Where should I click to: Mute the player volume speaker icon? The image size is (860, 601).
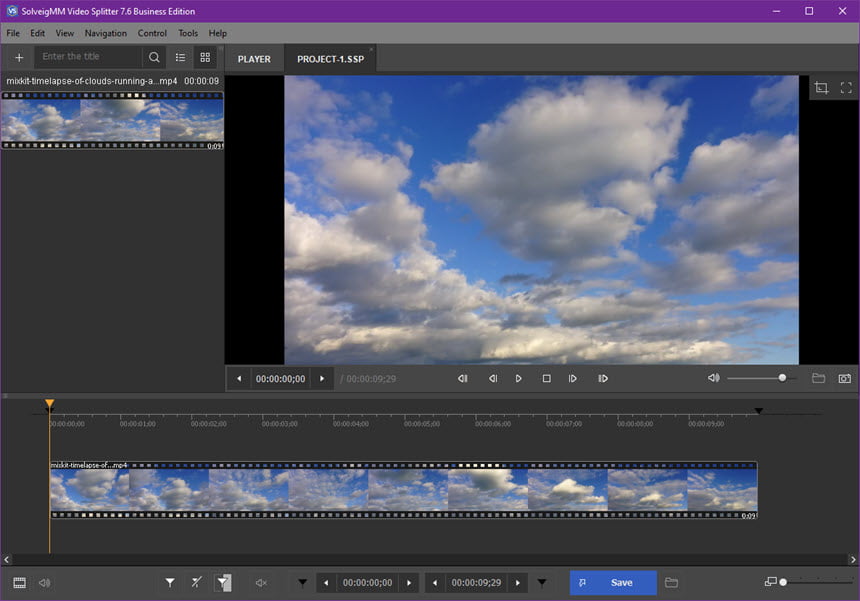(x=714, y=378)
